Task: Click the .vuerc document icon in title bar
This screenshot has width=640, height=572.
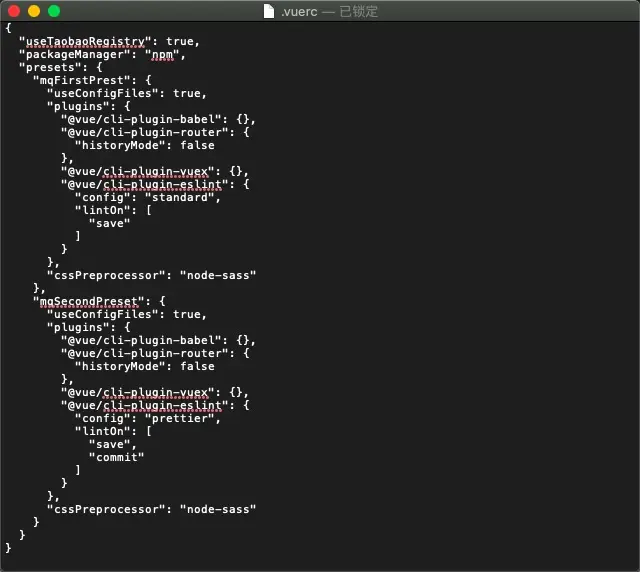Action: pyautogui.click(x=269, y=11)
